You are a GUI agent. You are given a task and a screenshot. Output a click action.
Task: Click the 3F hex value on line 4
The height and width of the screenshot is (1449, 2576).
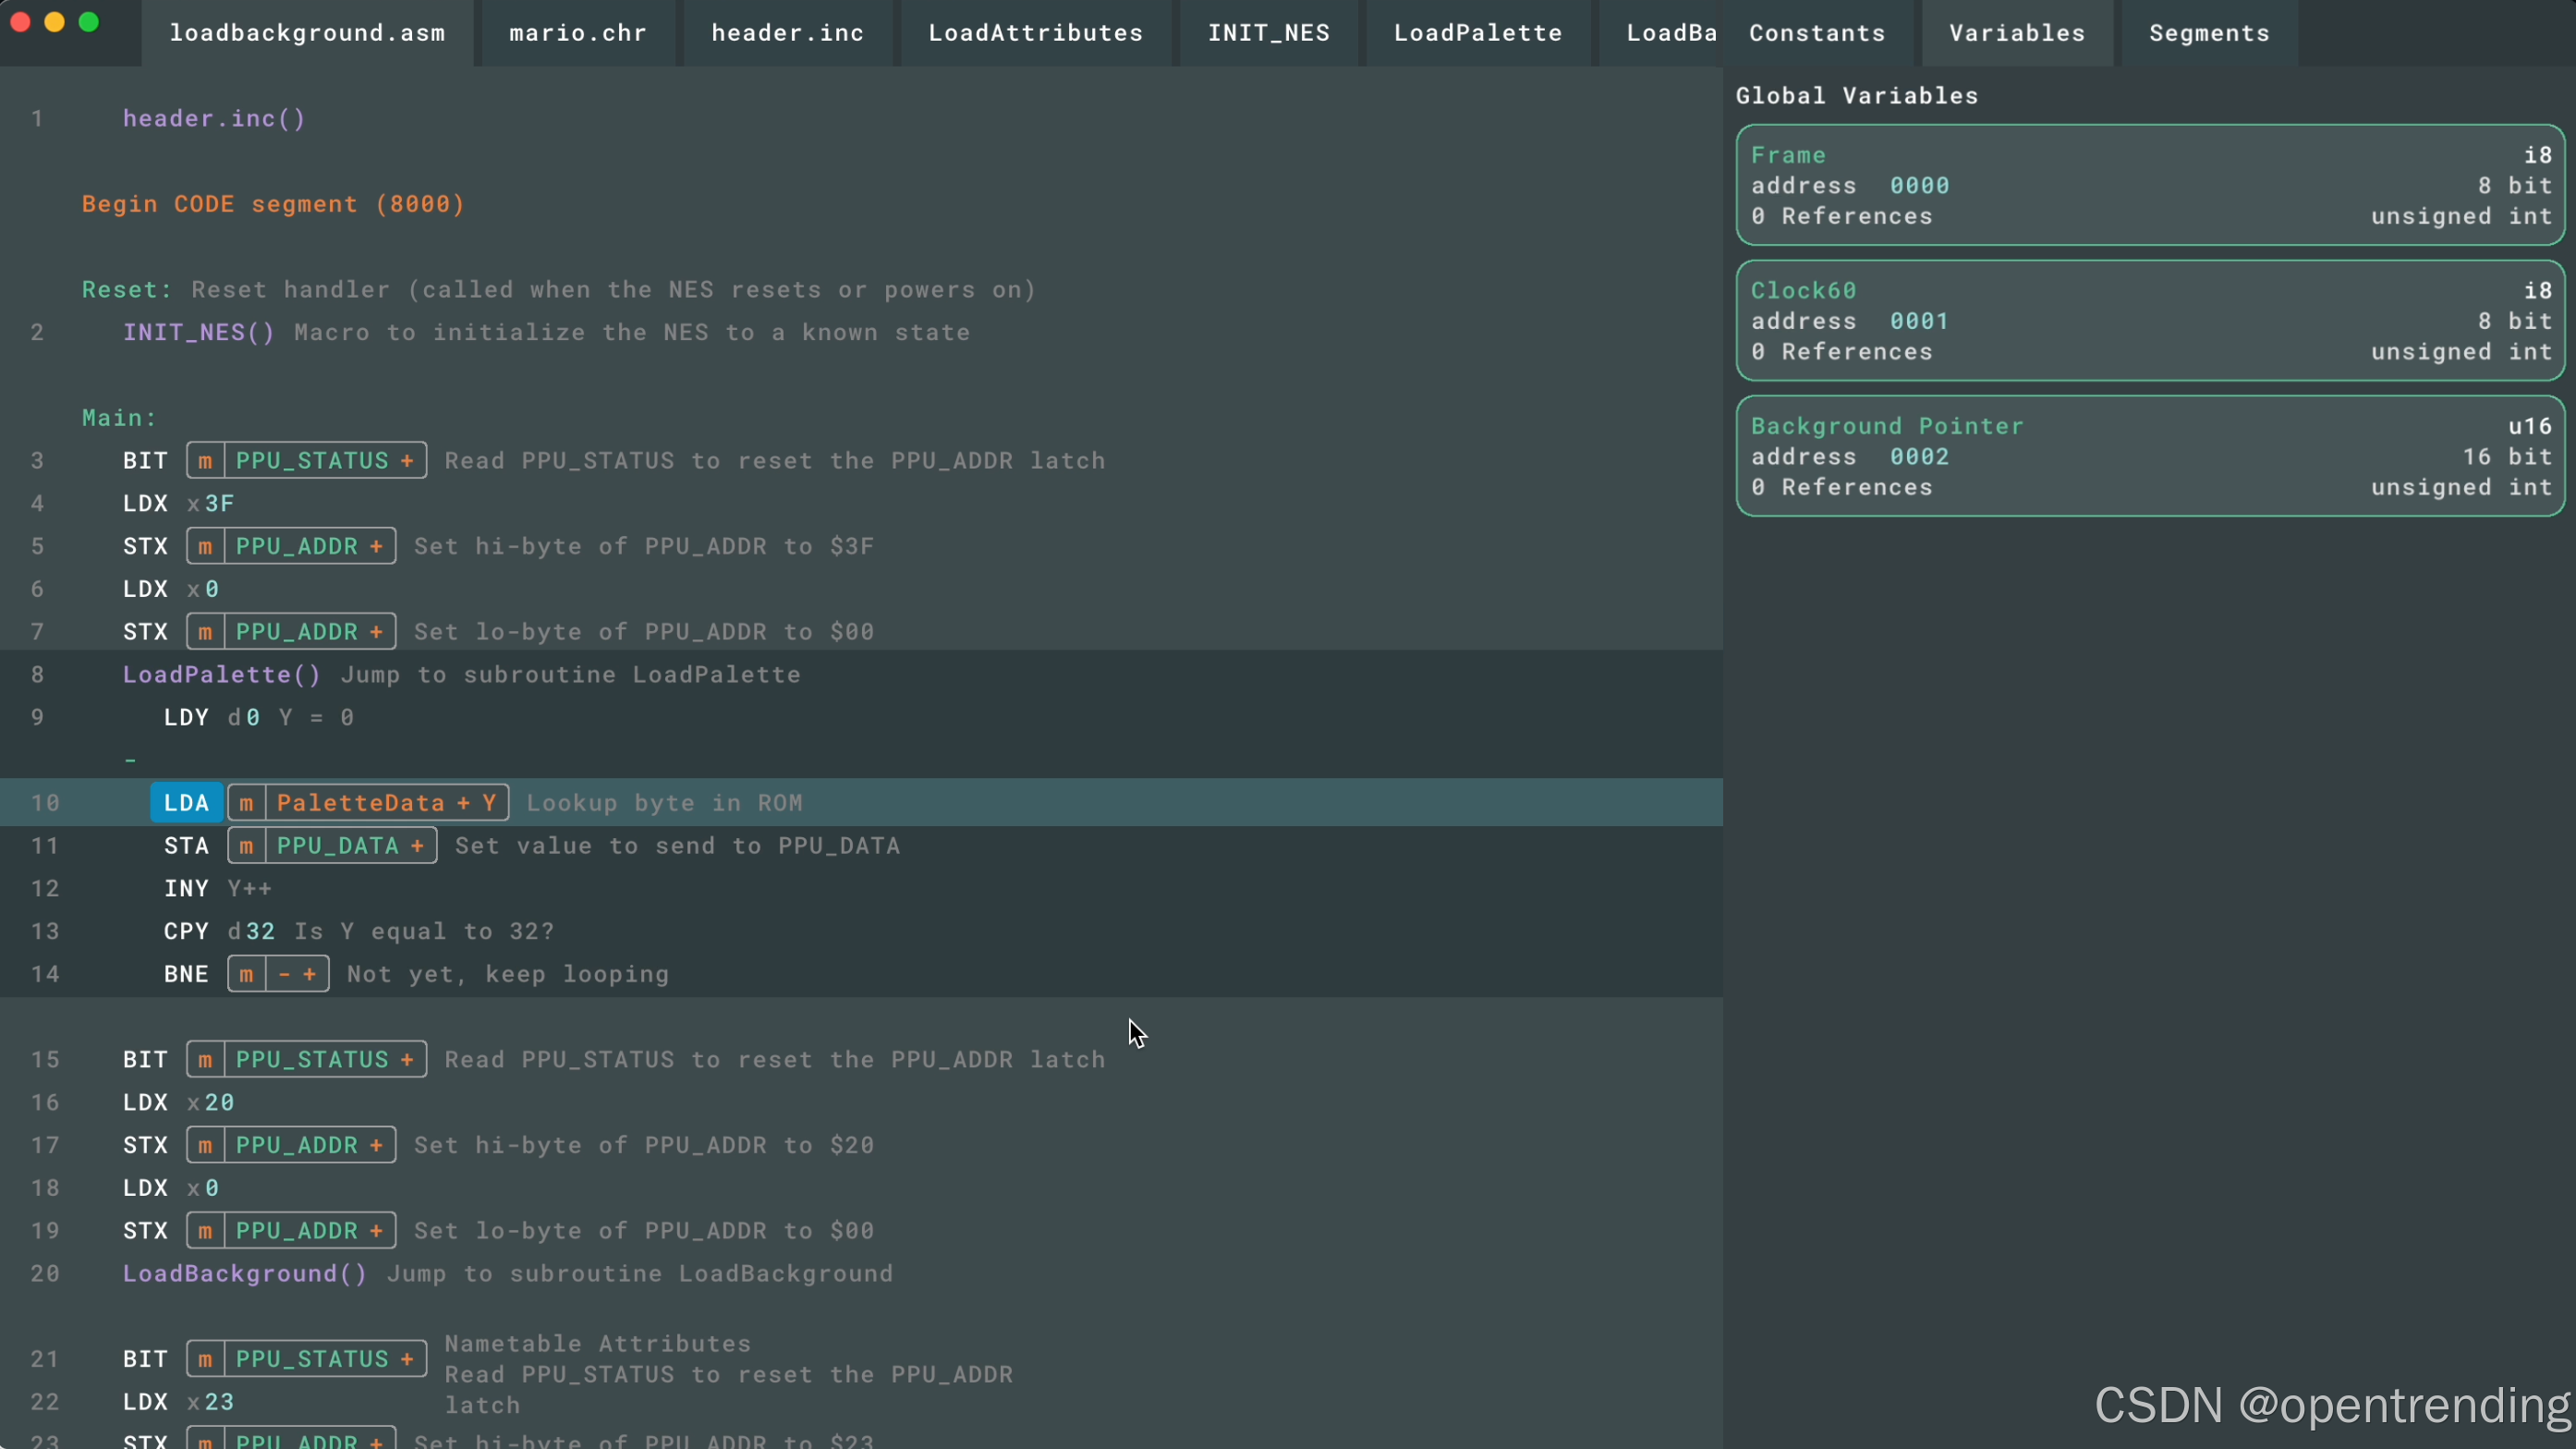tap(219, 504)
